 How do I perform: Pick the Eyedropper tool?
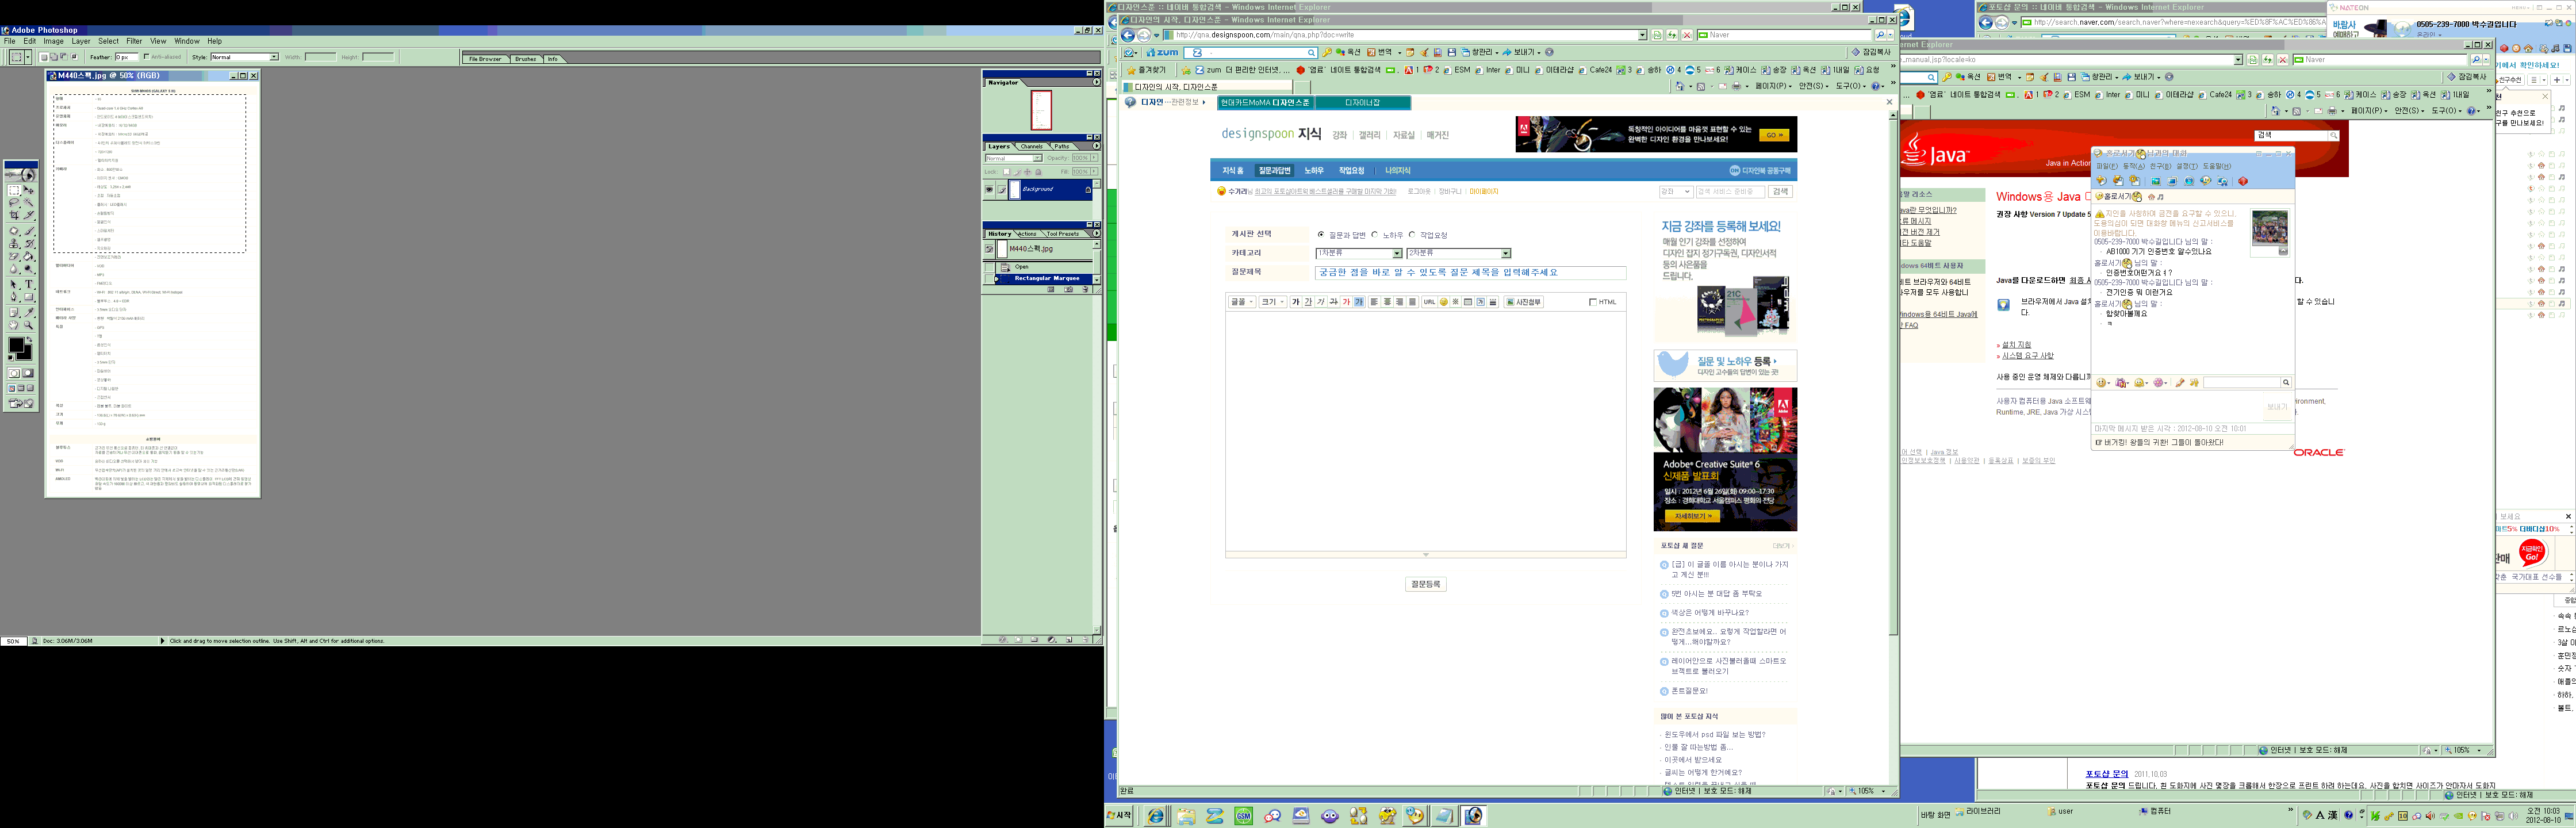[x=29, y=312]
